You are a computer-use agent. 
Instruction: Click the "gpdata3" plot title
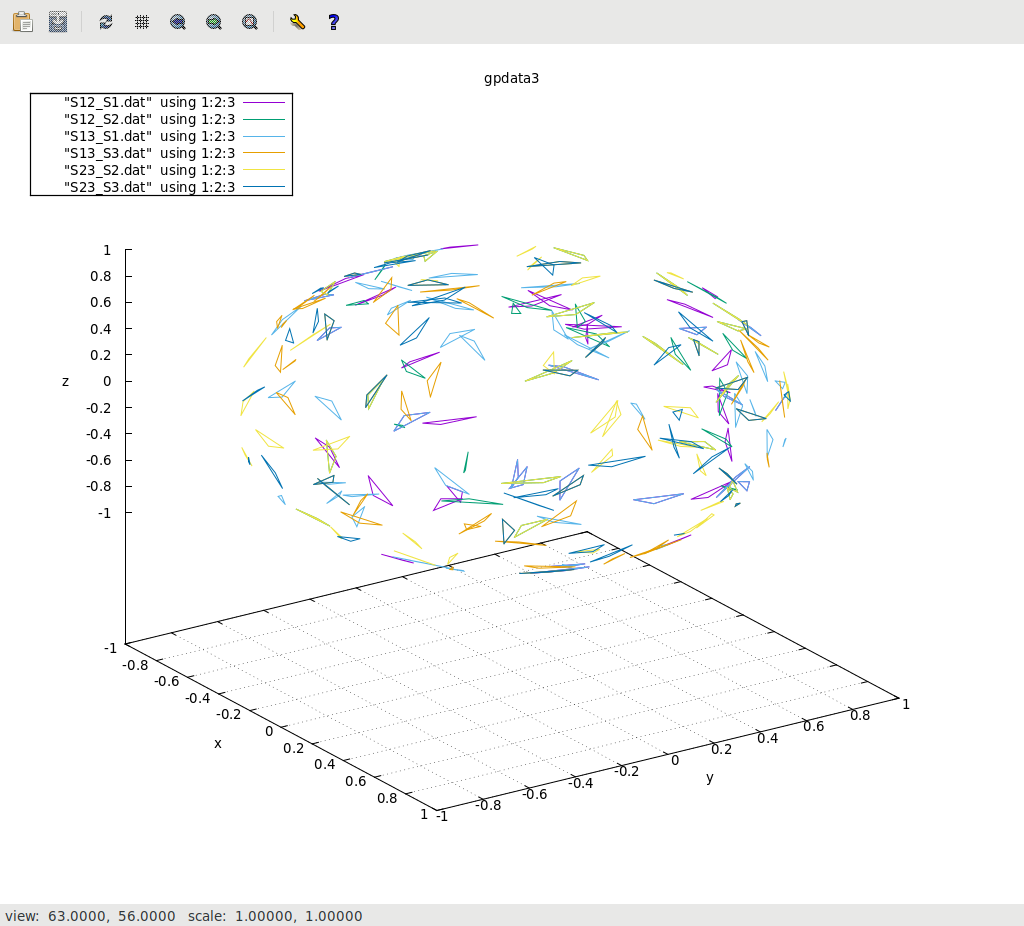point(512,78)
